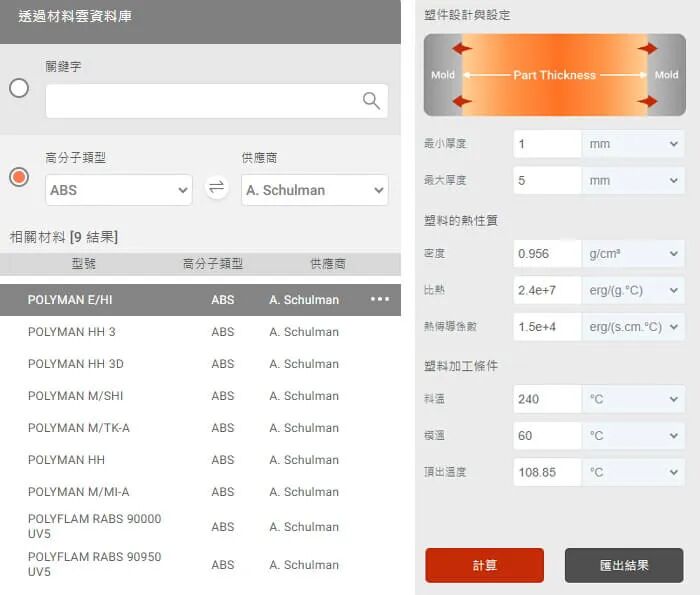This screenshot has width=700, height=595.
Task: Select the POLYMAN M/MI-A material row
Action: (x=200, y=492)
